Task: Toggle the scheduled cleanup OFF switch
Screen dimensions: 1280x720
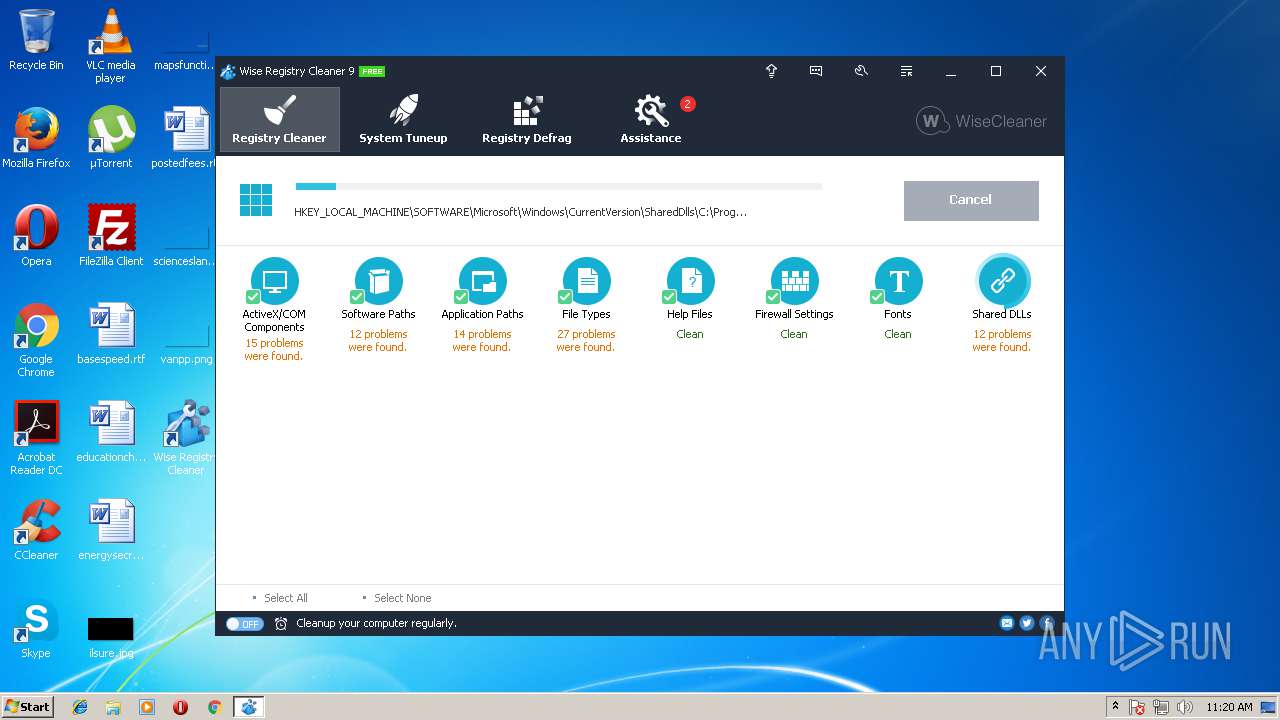Action: (x=244, y=624)
